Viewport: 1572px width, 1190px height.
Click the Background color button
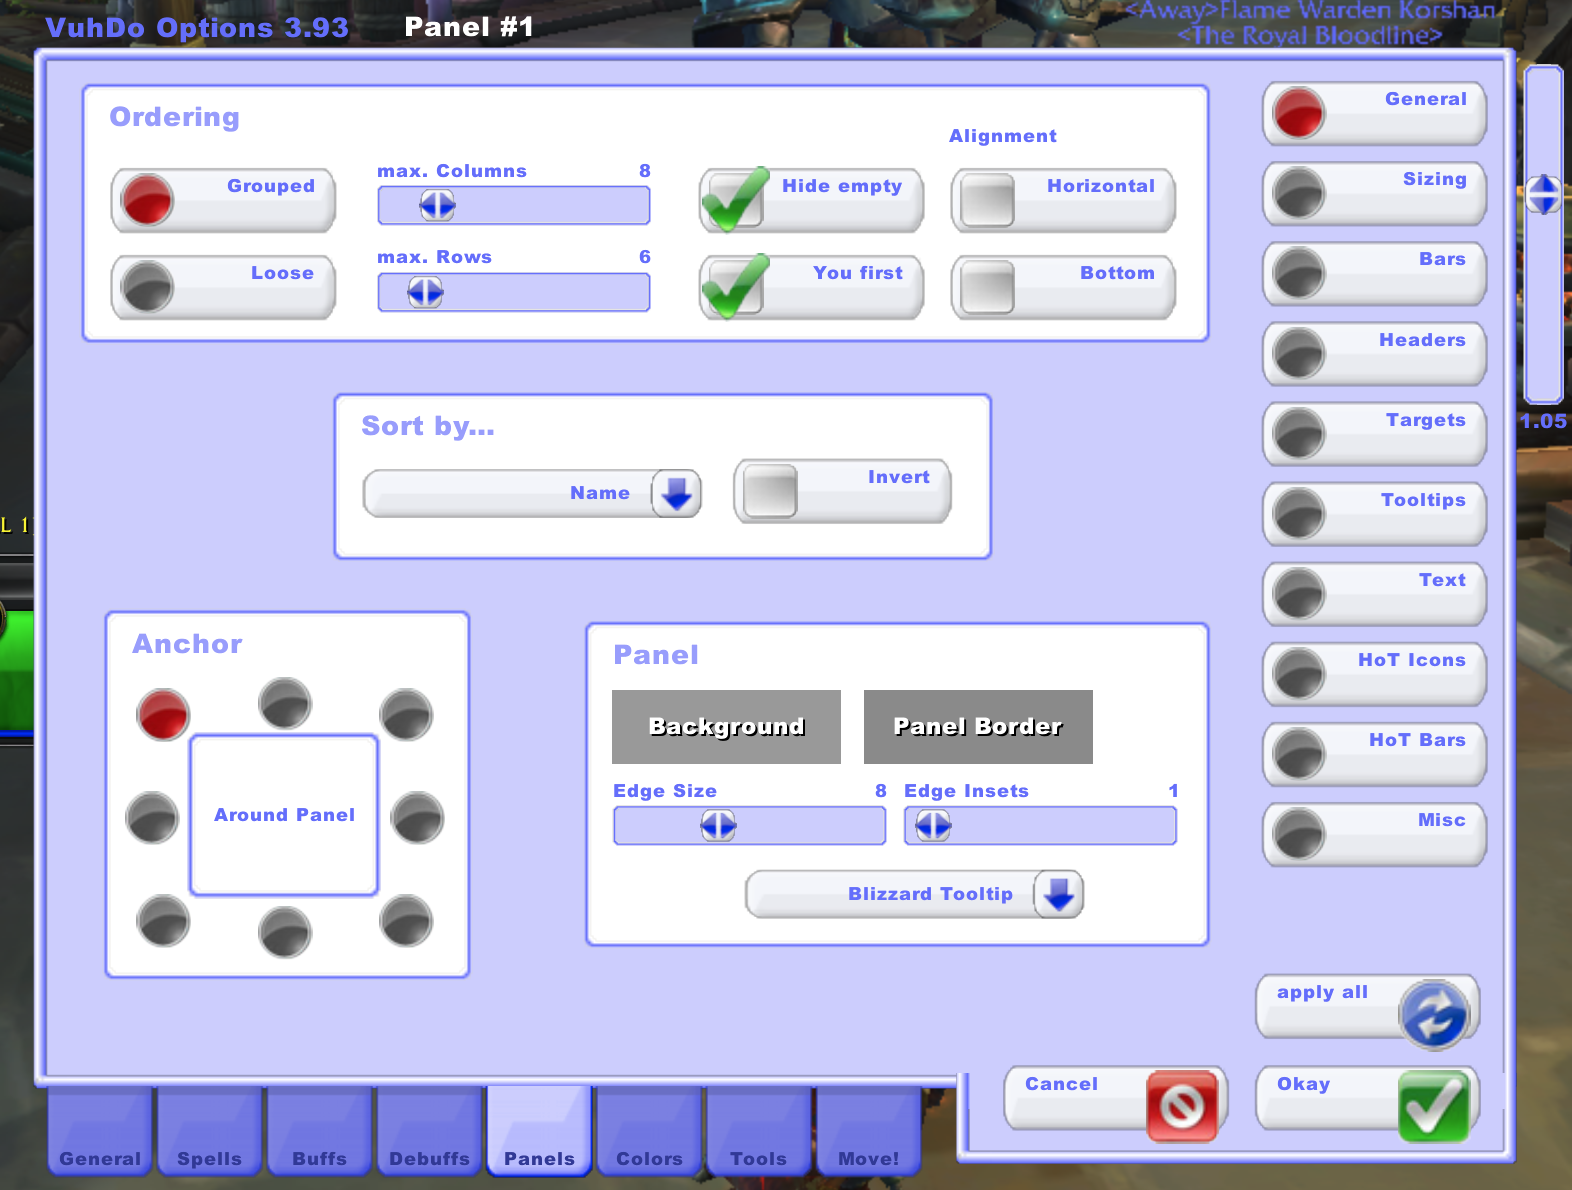coord(726,727)
